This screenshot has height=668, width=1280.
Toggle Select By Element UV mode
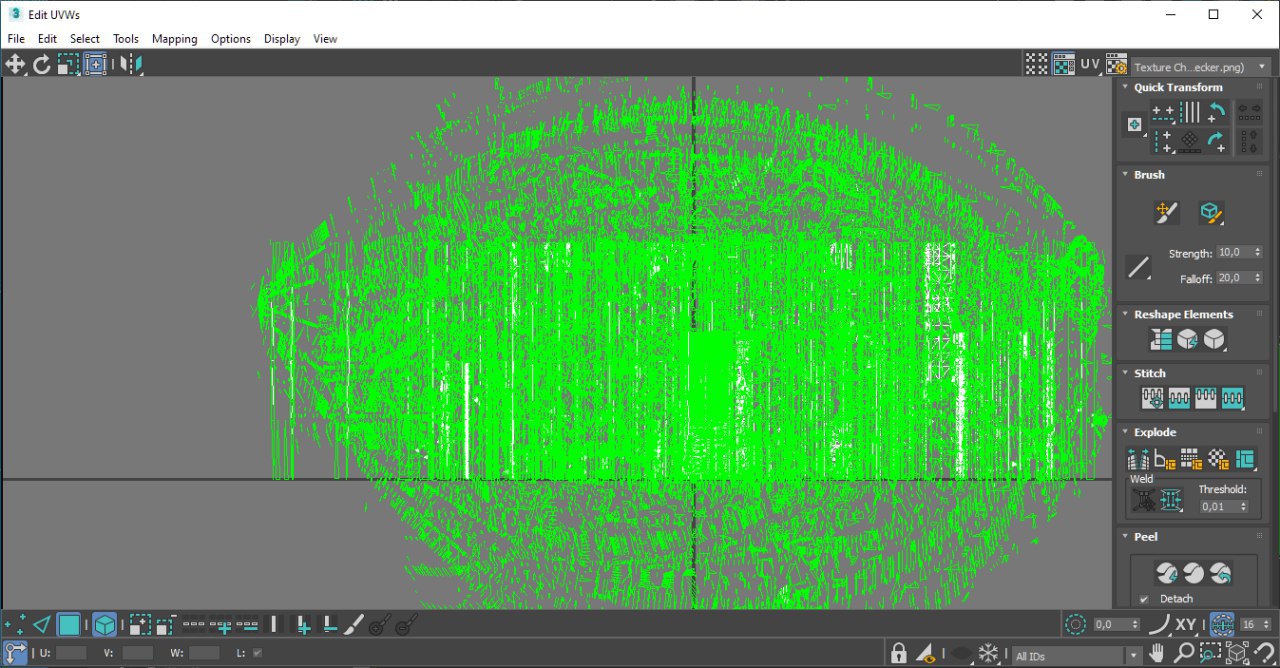[x=105, y=626]
